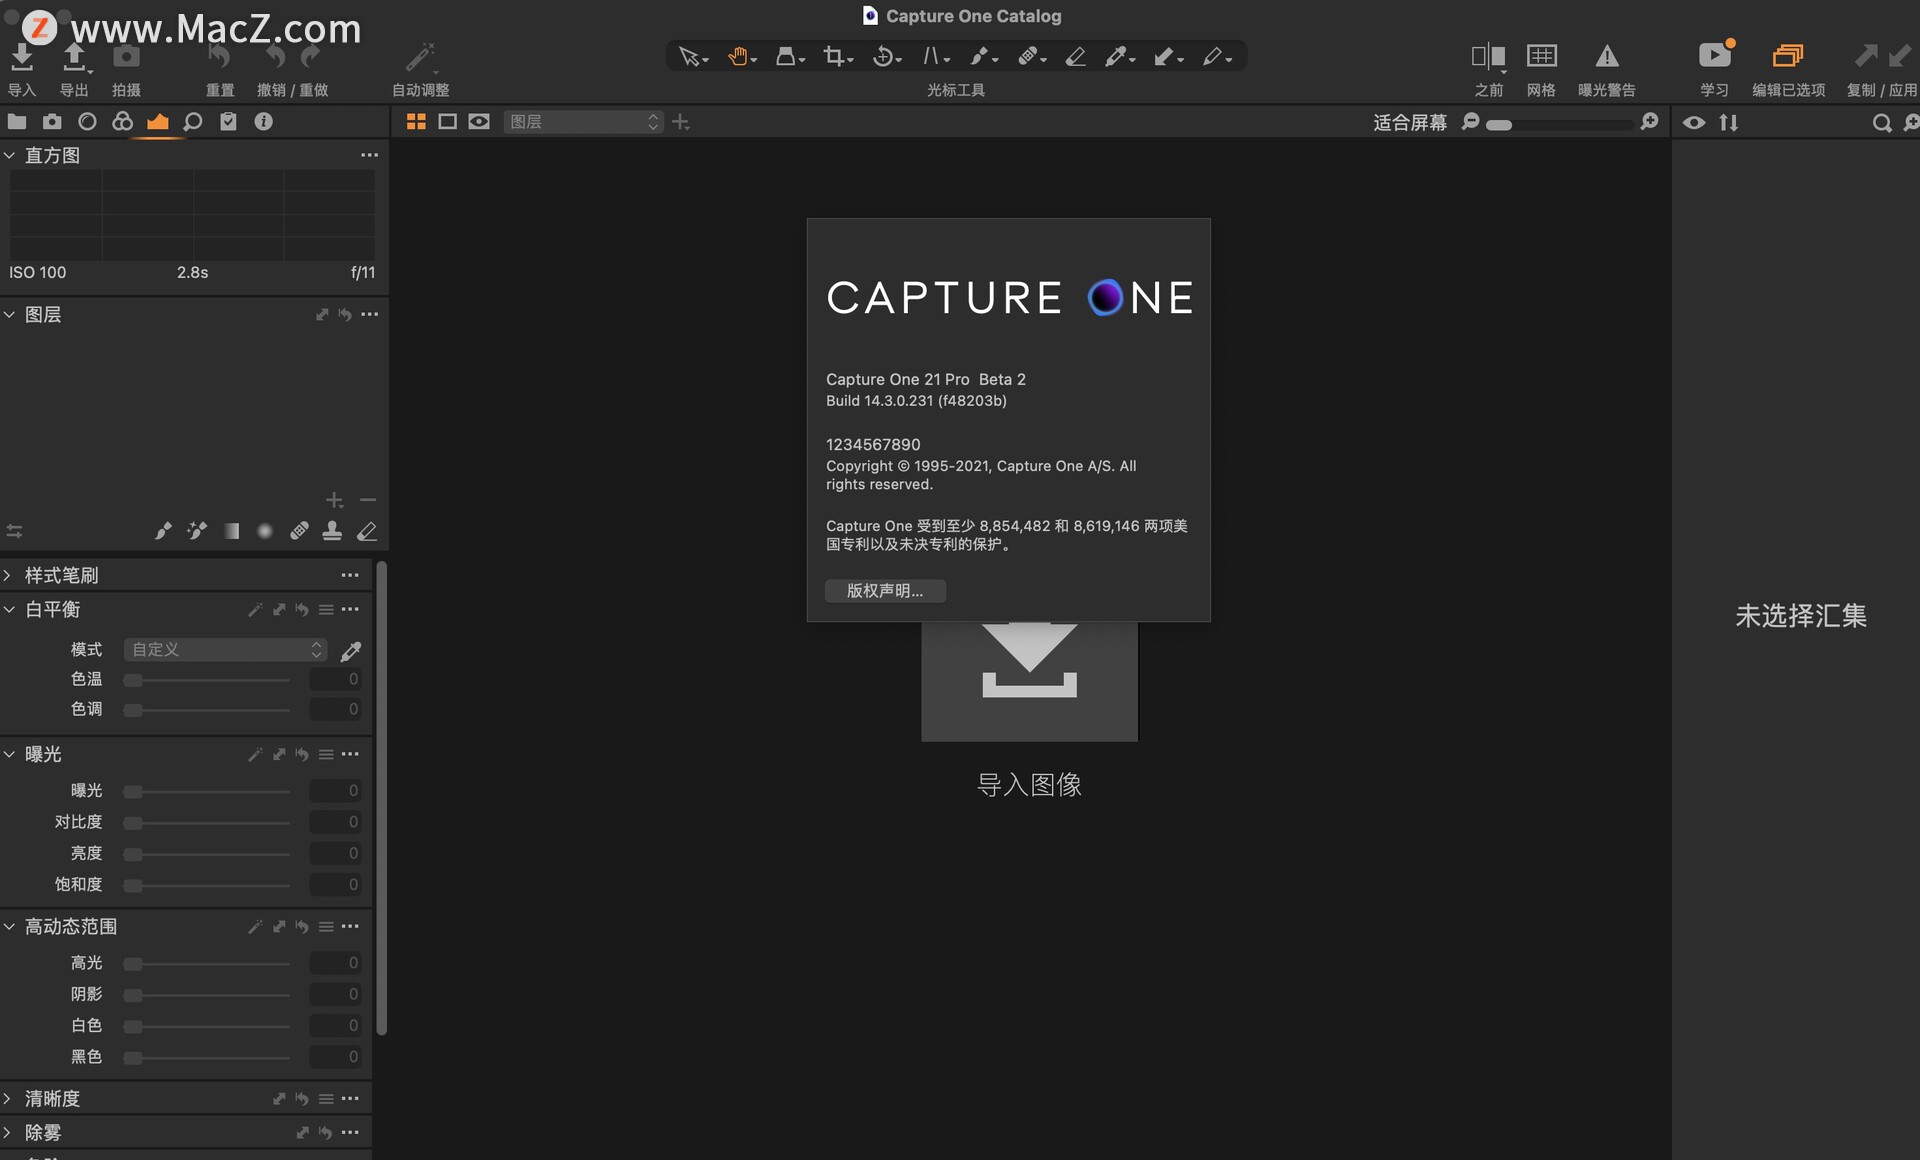Click the Export (导出) toolbar icon
This screenshot has width=1920, height=1160.
coord(74,57)
